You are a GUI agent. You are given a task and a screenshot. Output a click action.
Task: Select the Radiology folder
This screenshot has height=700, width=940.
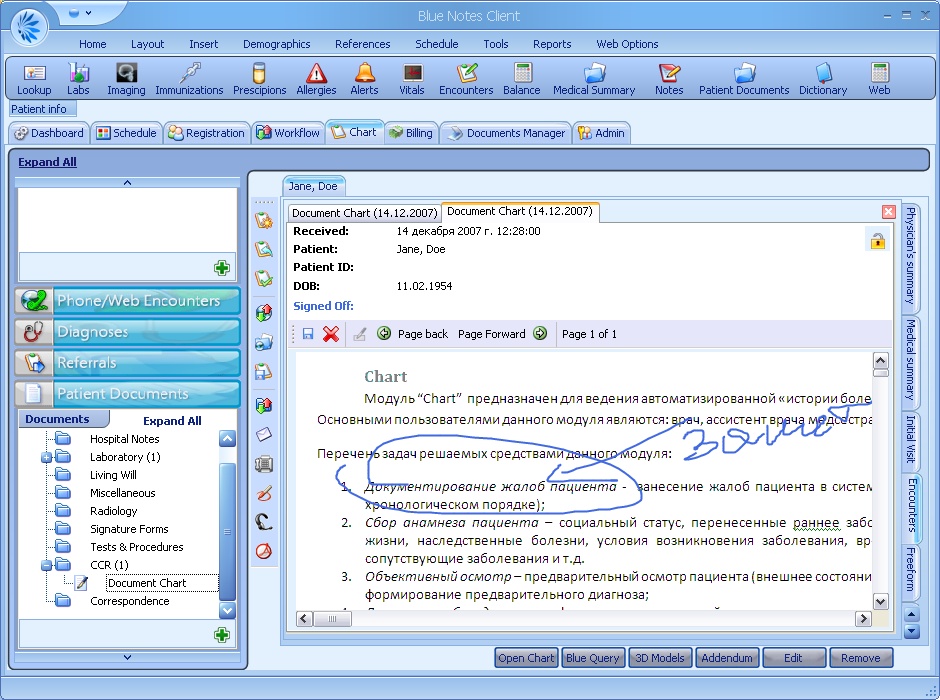pos(113,511)
